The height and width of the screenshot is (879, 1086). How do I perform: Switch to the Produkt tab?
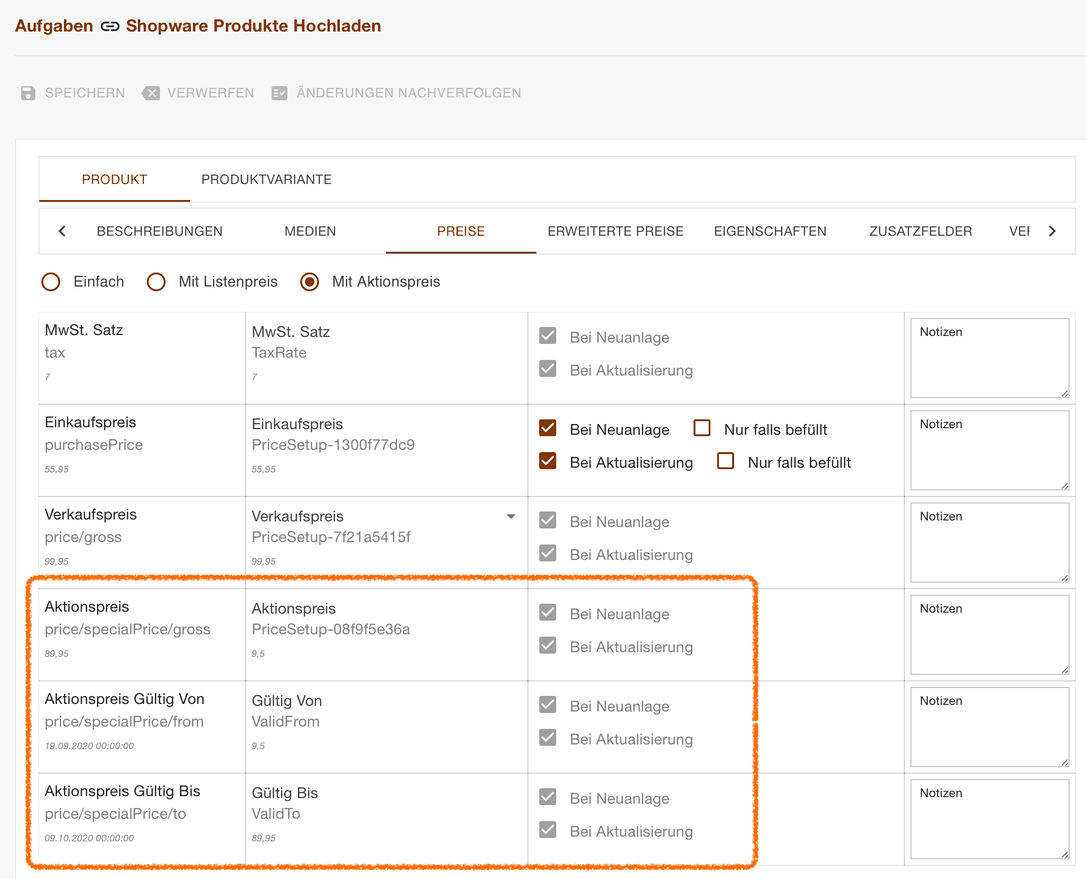pyautogui.click(x=114, y=179)
